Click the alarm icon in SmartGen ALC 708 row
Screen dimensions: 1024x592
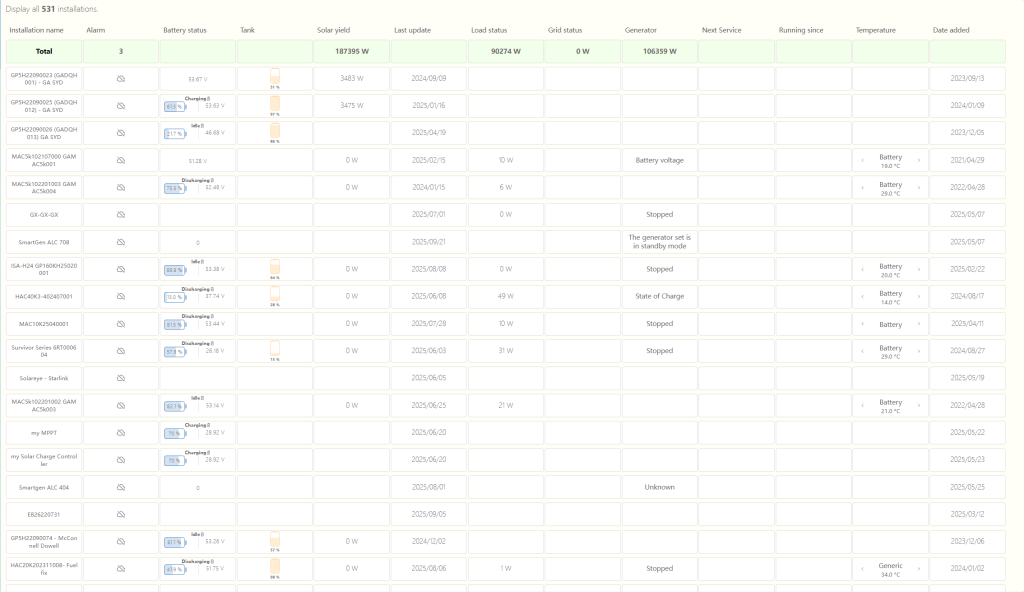pos(121,242)
